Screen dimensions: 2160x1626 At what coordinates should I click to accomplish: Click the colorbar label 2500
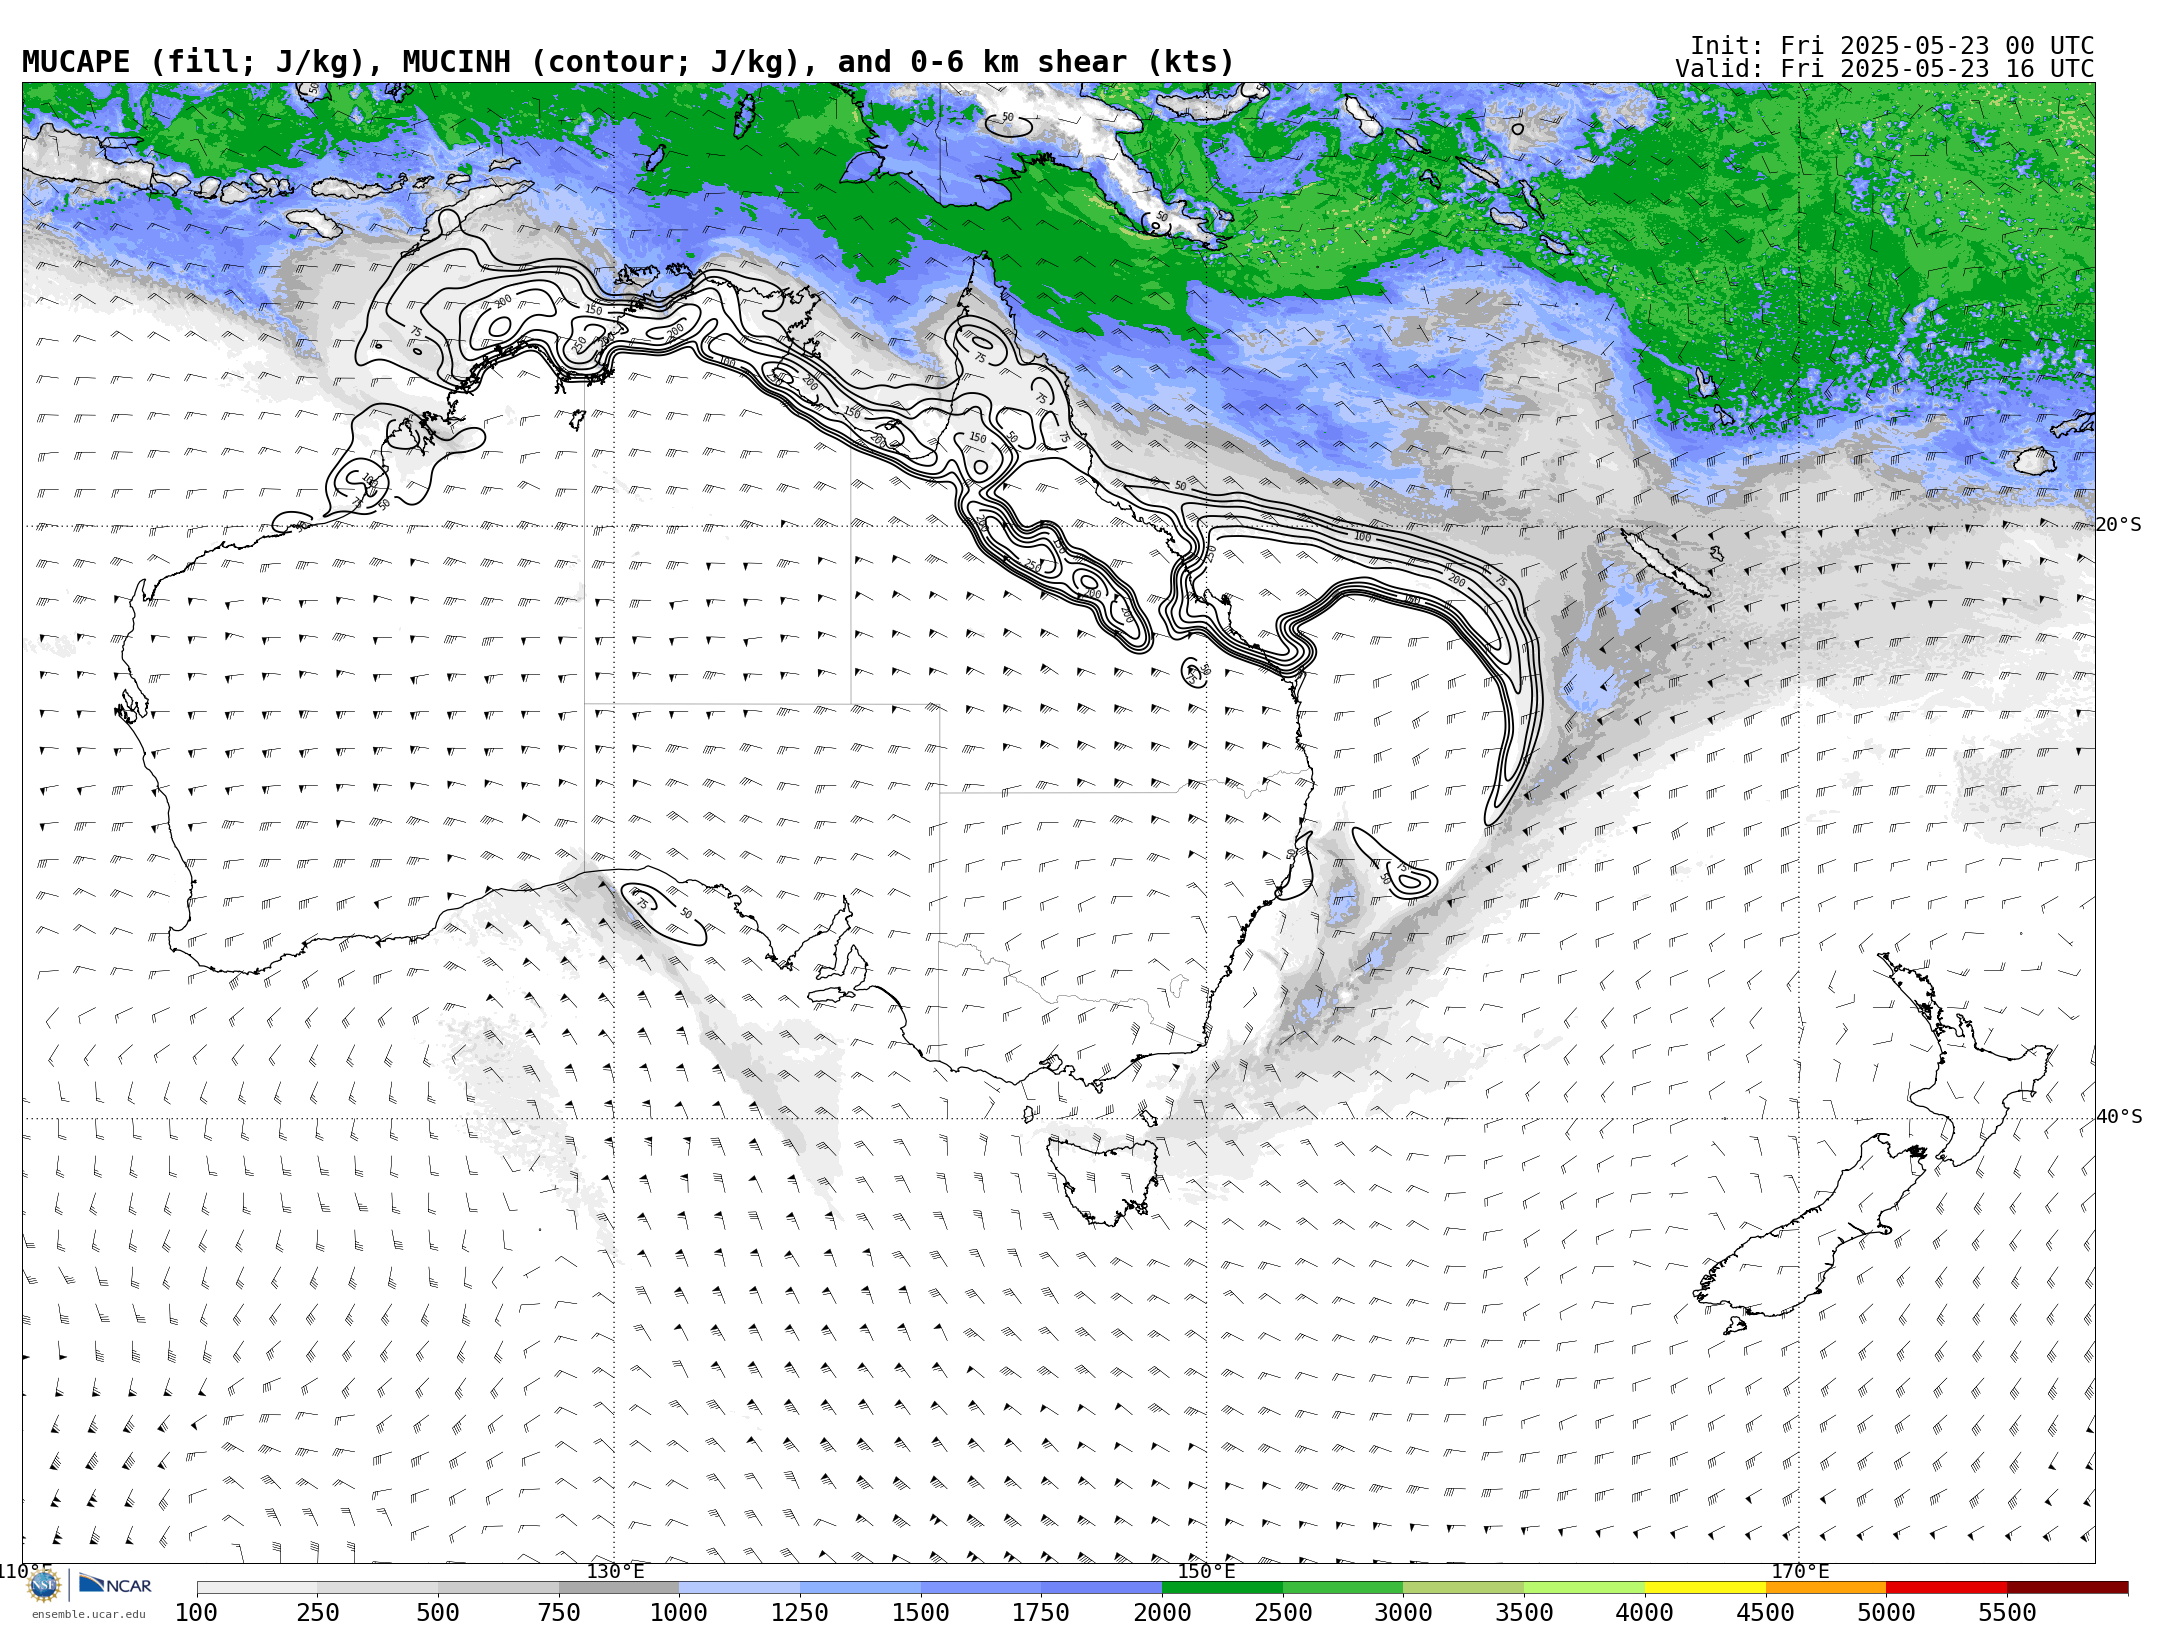point(1283,1612)
